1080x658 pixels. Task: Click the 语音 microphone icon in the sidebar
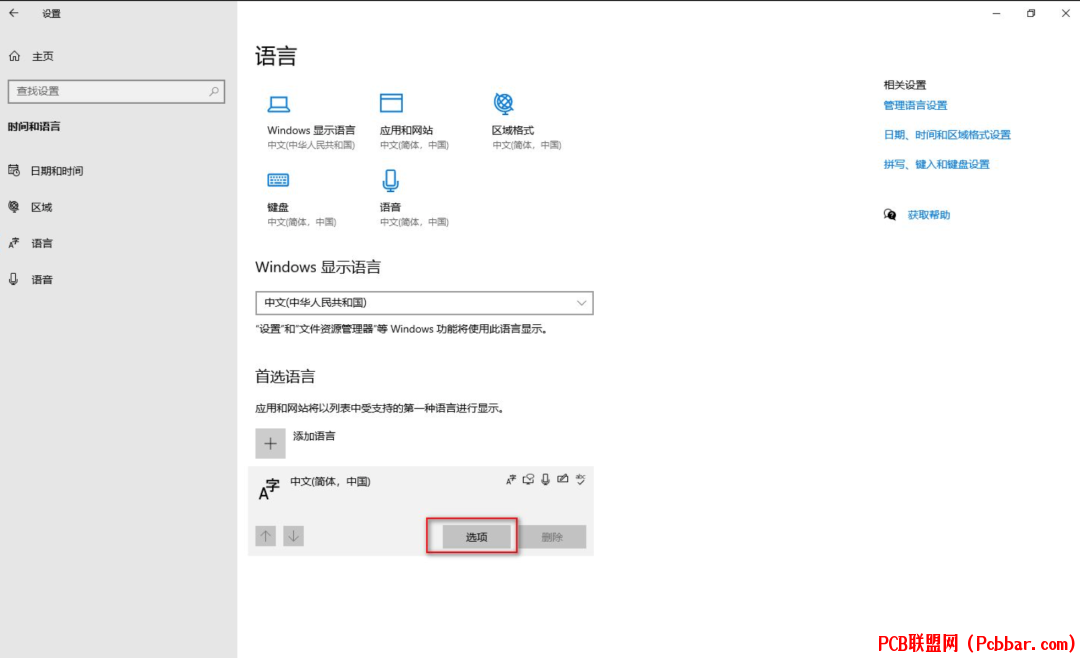coord(14,279)
